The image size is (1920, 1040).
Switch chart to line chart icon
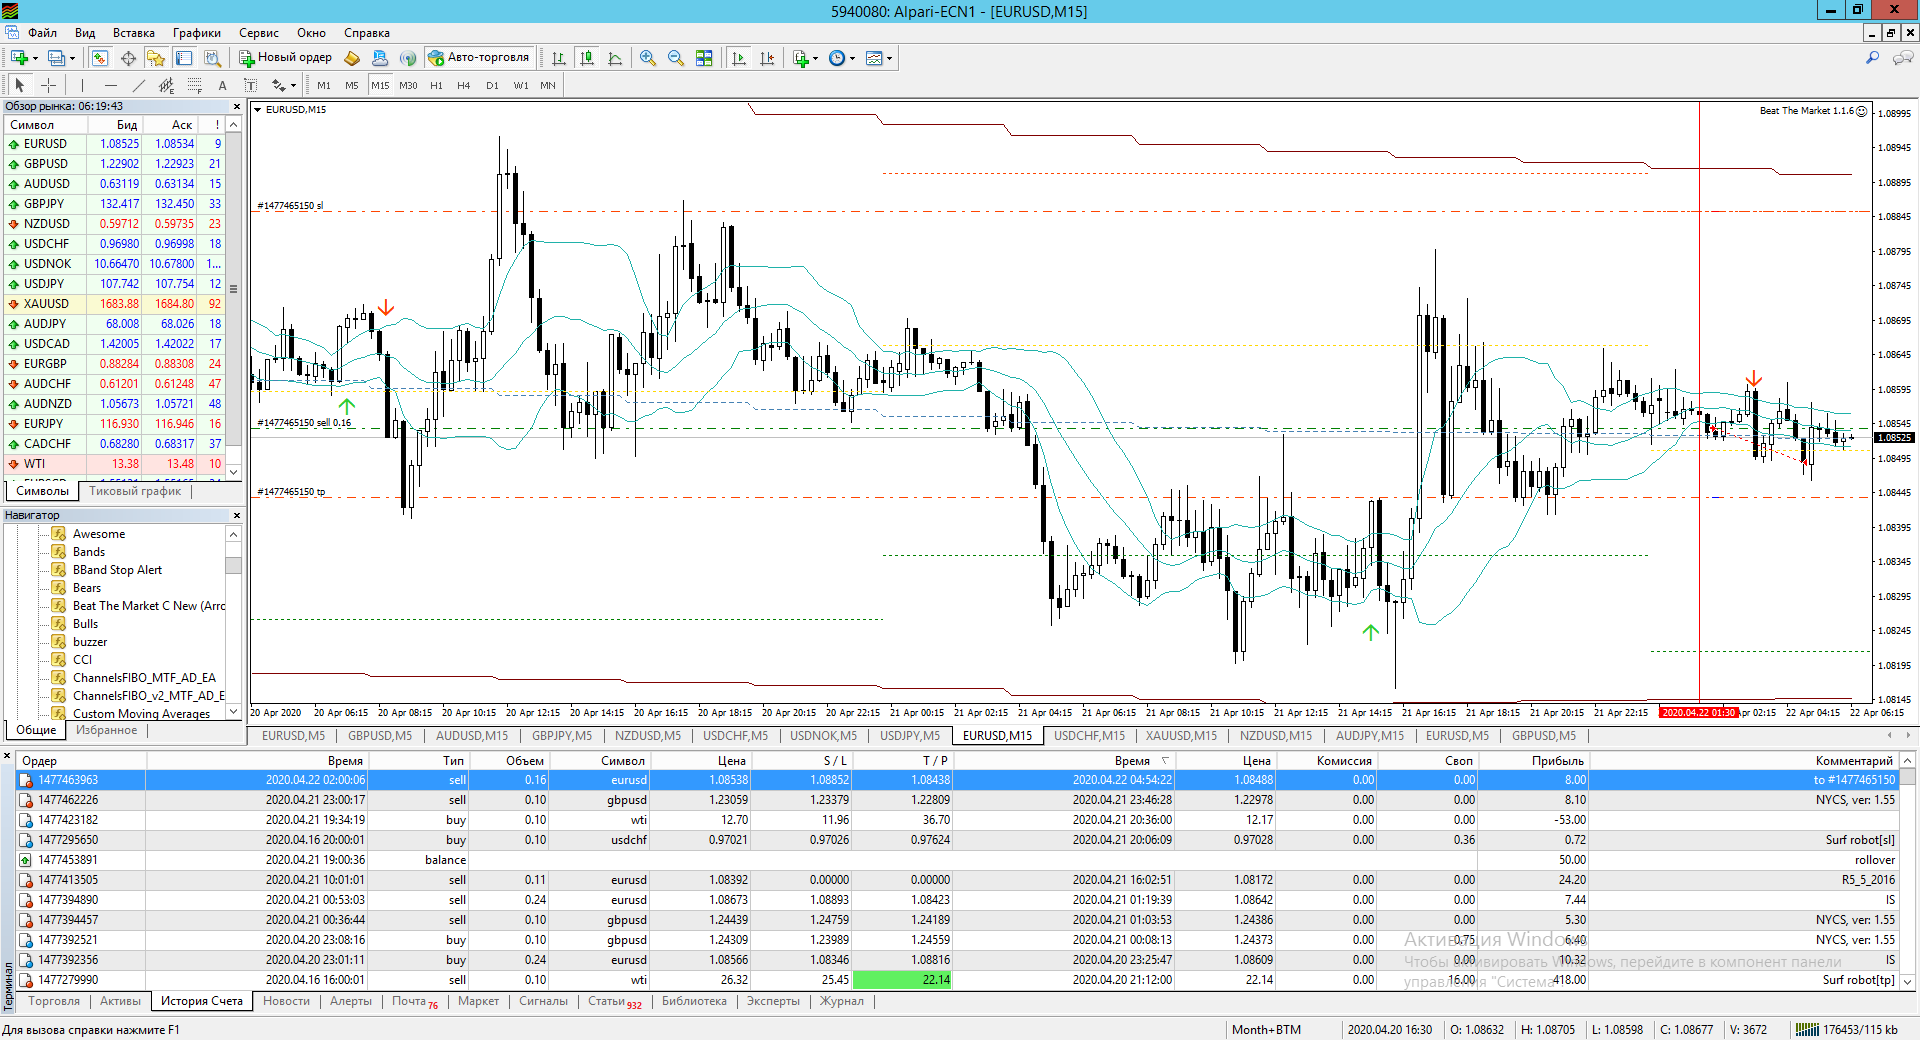(x=615, y=58)
